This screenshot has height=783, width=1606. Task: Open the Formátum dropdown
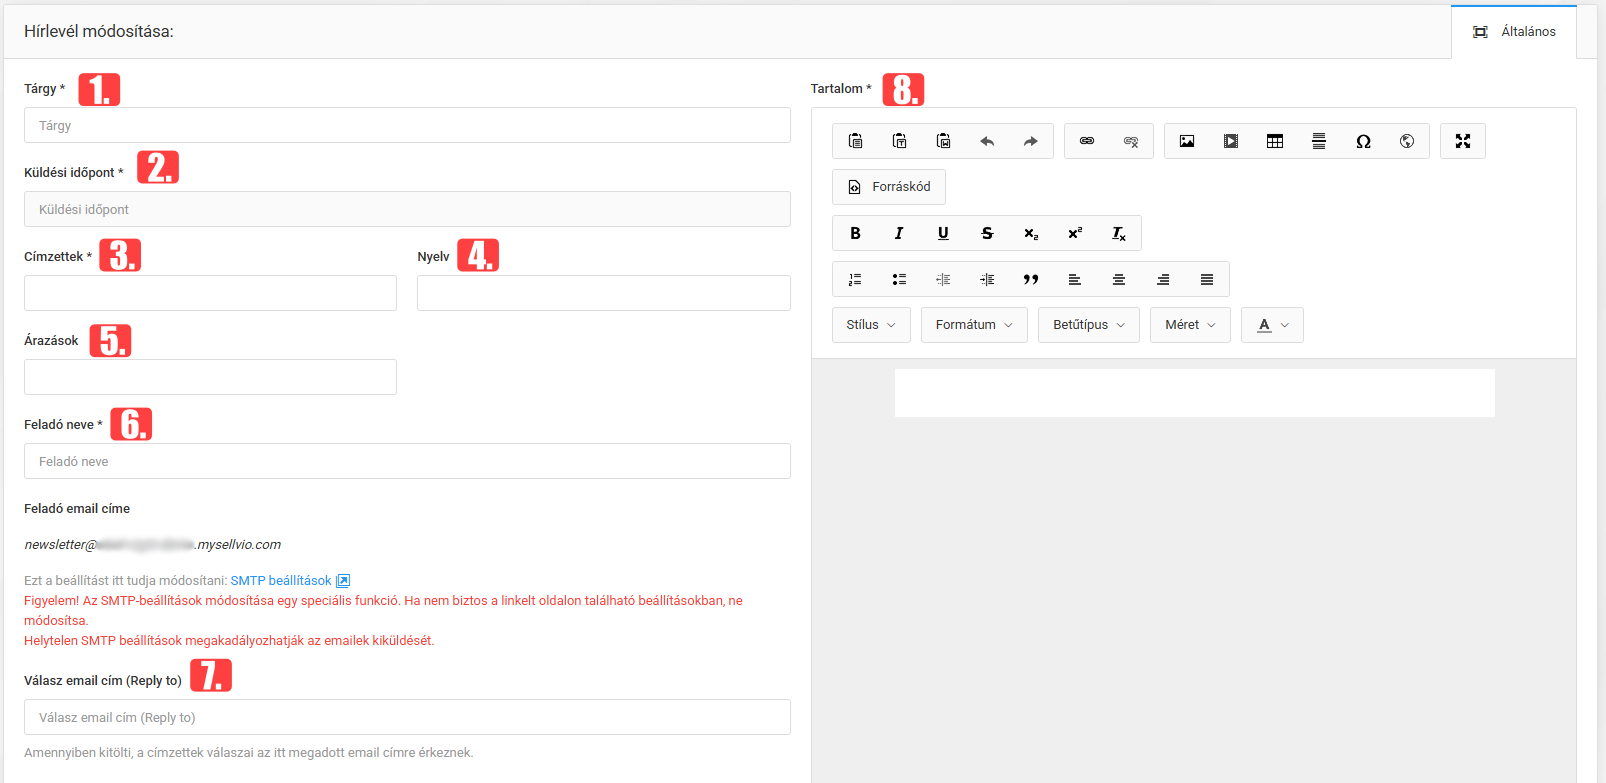(x=974, y=325)
